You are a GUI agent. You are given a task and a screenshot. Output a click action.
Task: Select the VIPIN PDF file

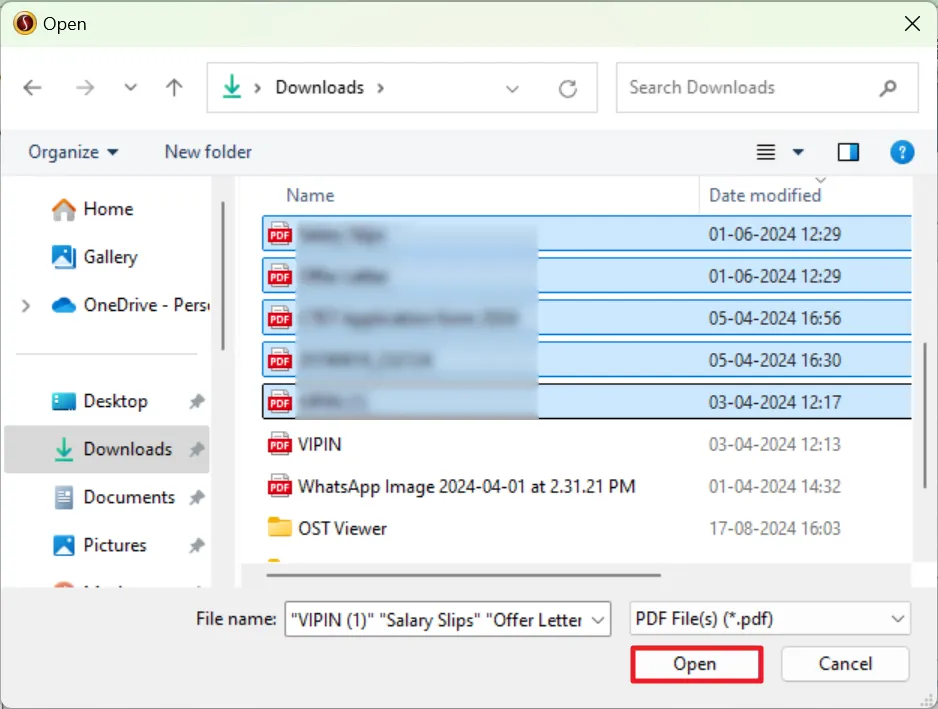(x=319, y=444)
